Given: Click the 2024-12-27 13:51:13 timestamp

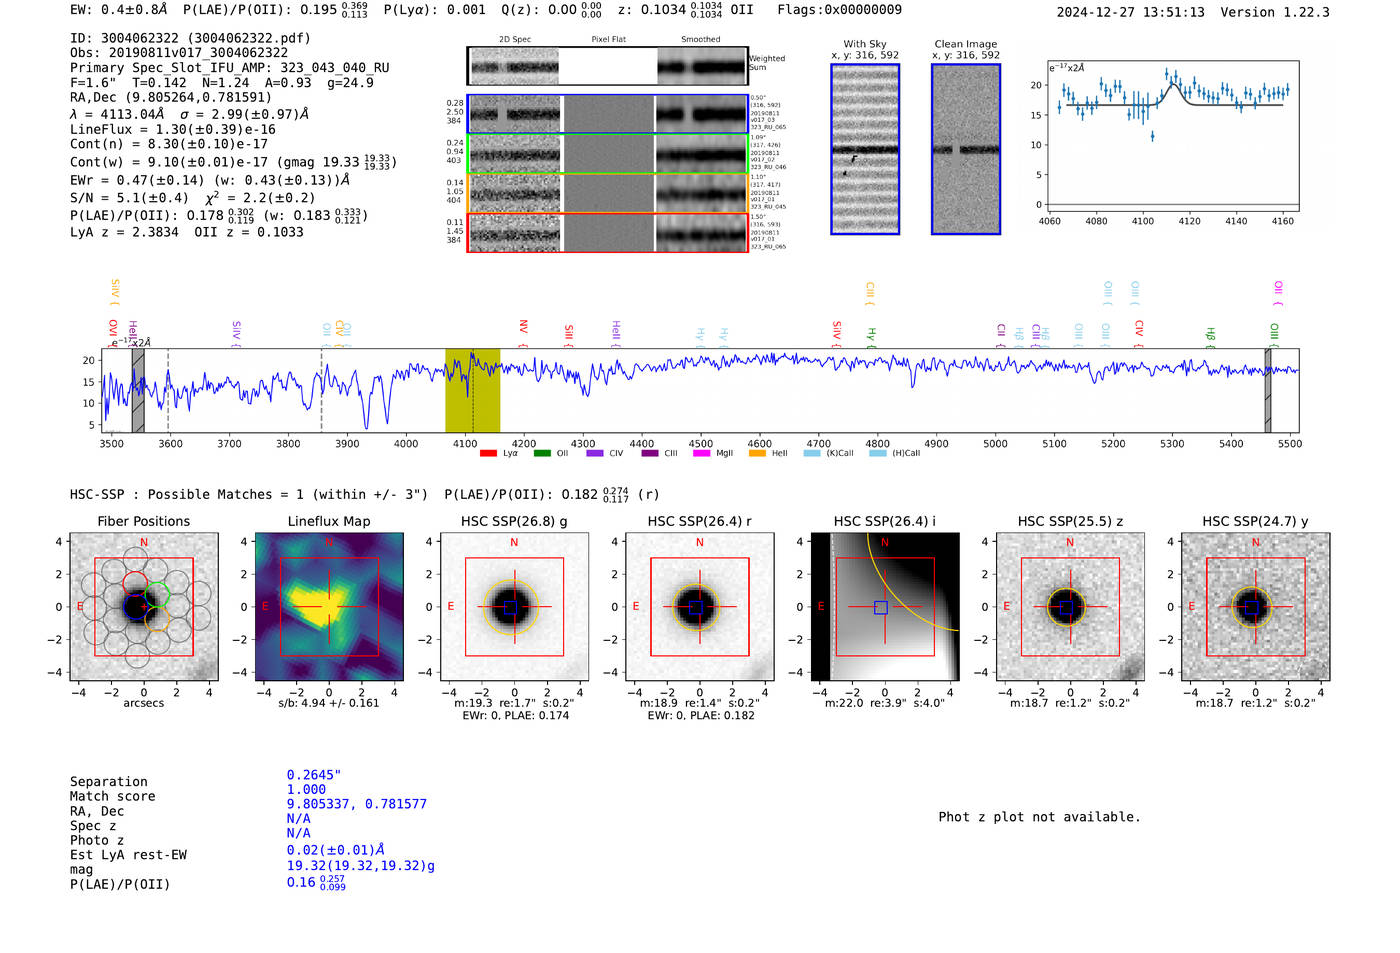Looking at the screenshot, I should tap(1131, 12).
